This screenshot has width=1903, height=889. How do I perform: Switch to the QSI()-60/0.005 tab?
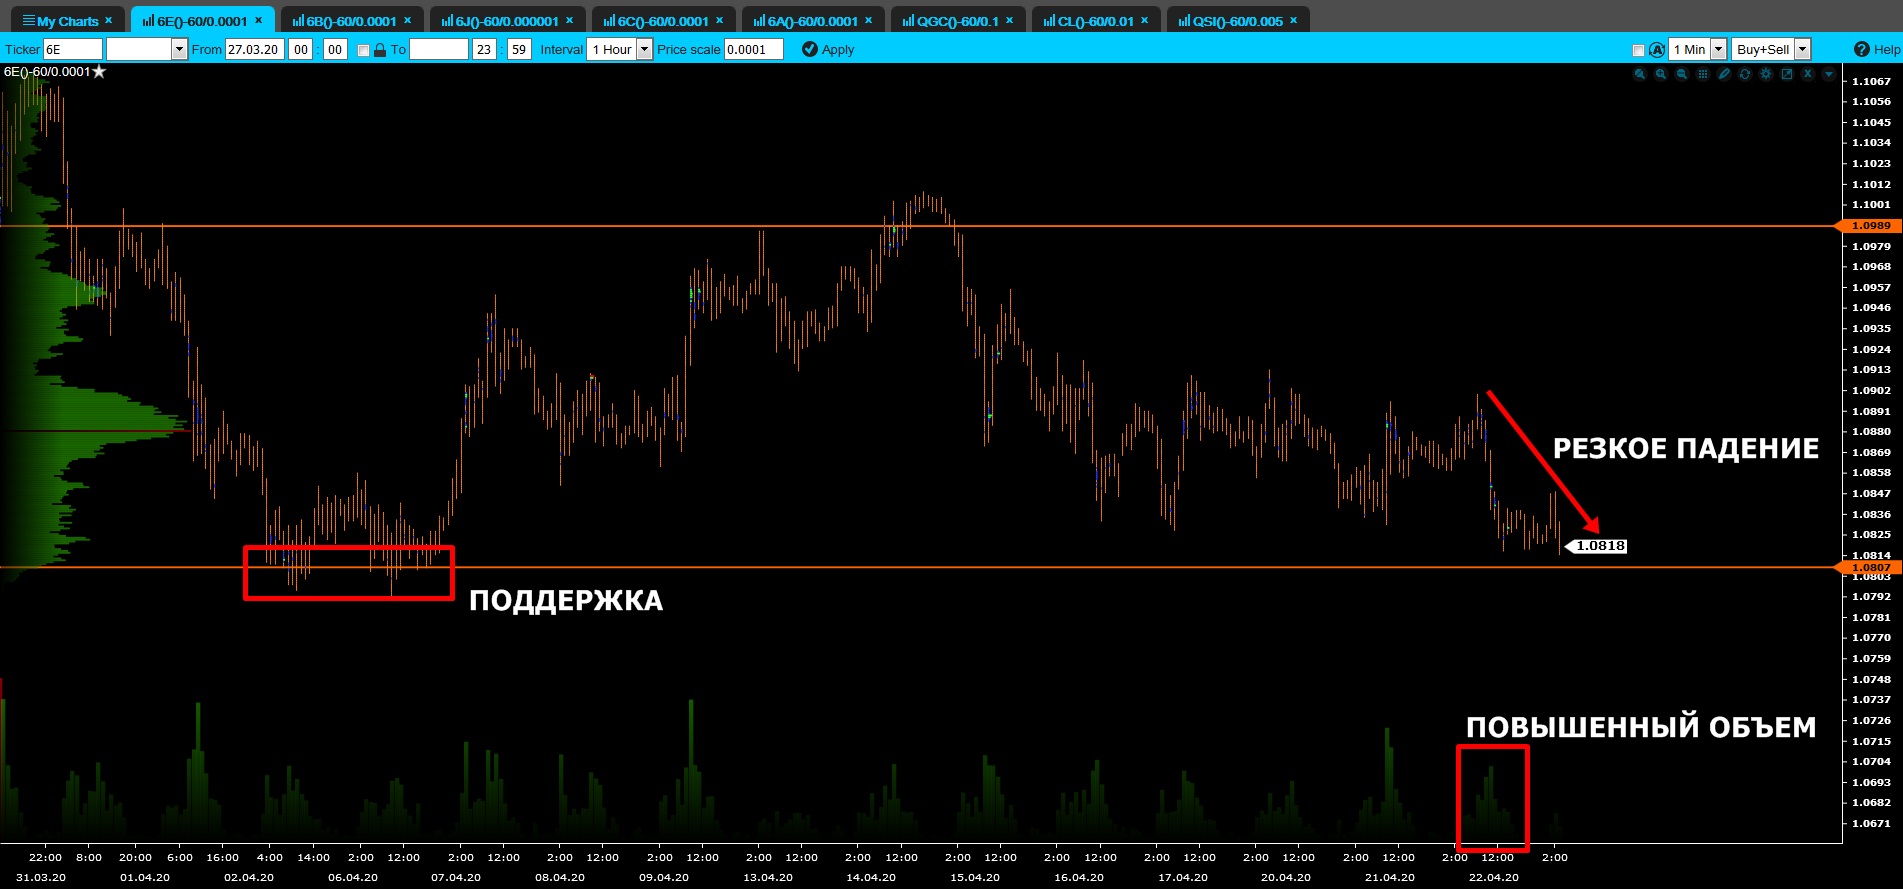(x=1238, y=21)
